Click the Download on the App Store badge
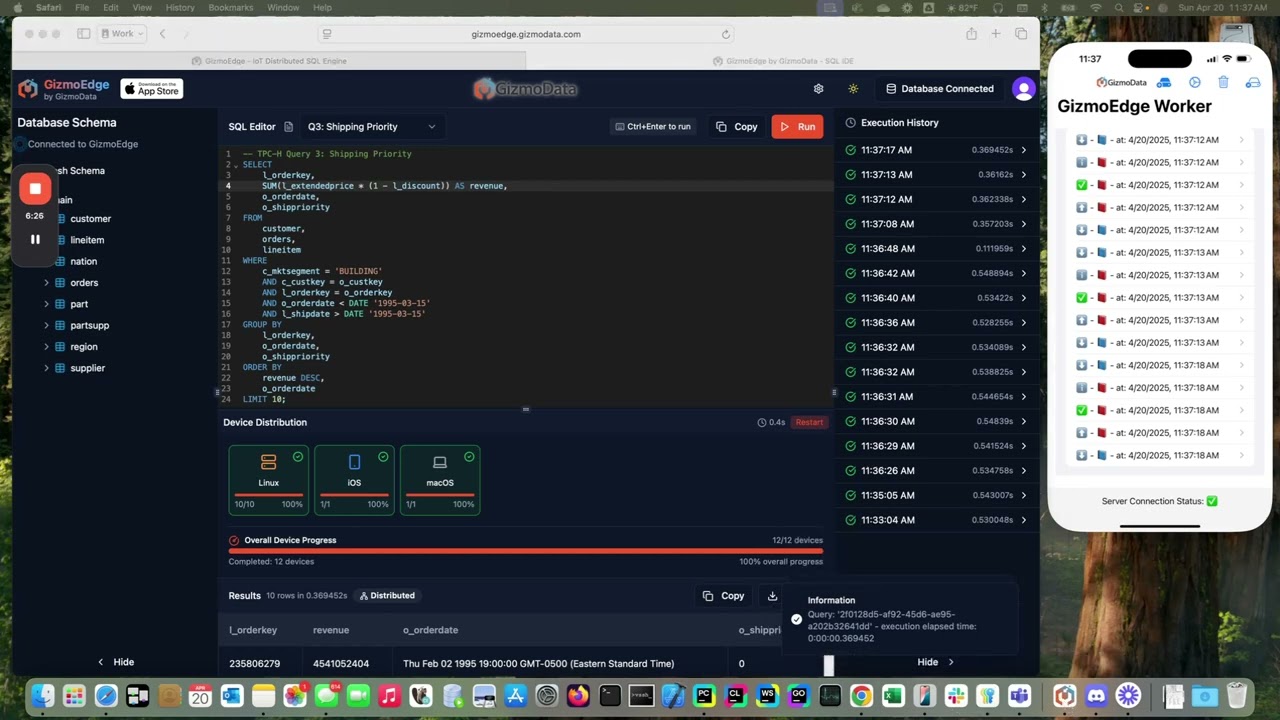 (x=152, y=89)
